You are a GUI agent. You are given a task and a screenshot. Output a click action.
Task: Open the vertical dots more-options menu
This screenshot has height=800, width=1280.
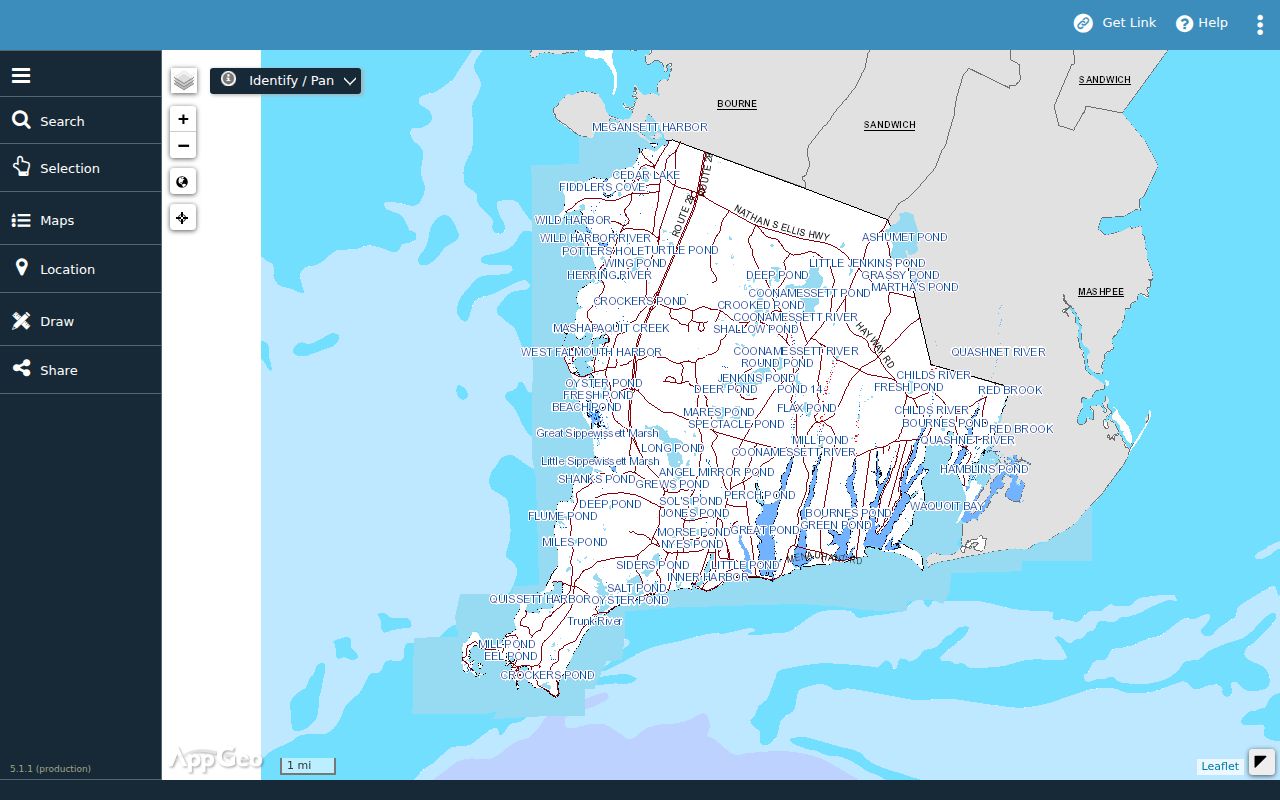tap(1260, 24)
